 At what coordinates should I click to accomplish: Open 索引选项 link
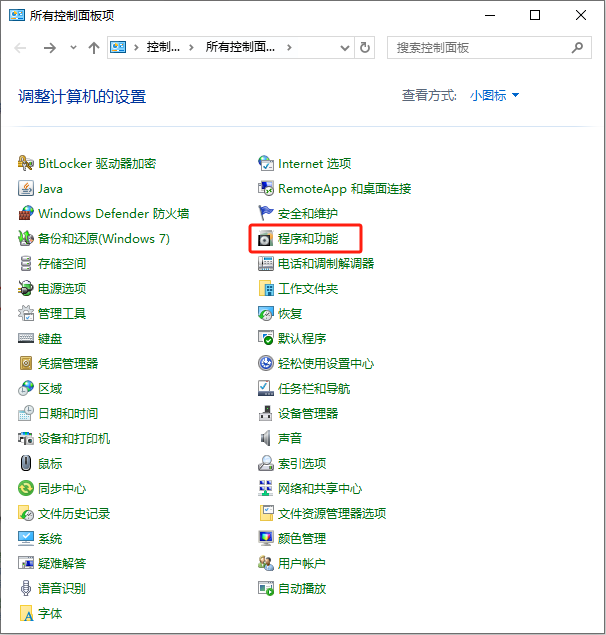point(302,463)
